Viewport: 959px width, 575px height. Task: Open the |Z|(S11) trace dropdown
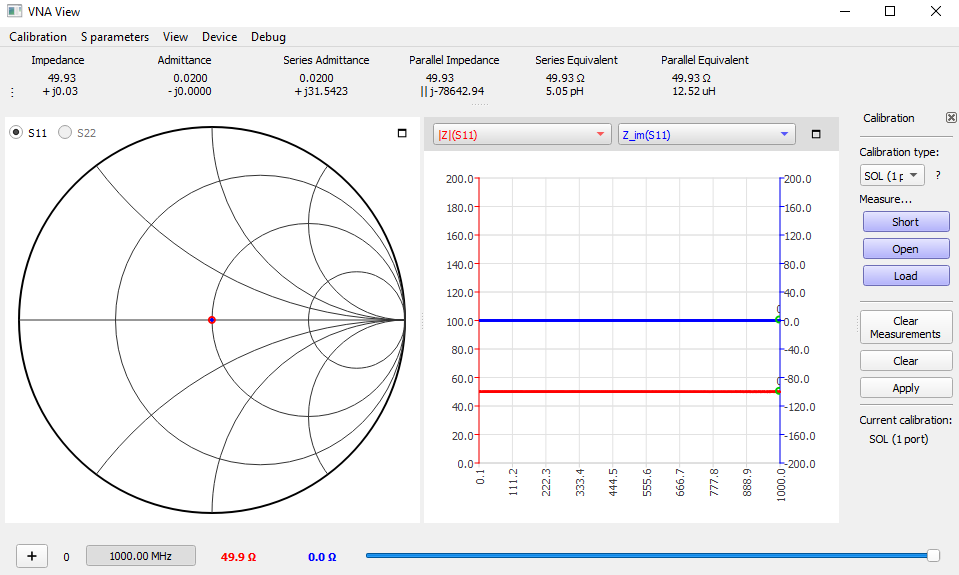coord(522,135)
